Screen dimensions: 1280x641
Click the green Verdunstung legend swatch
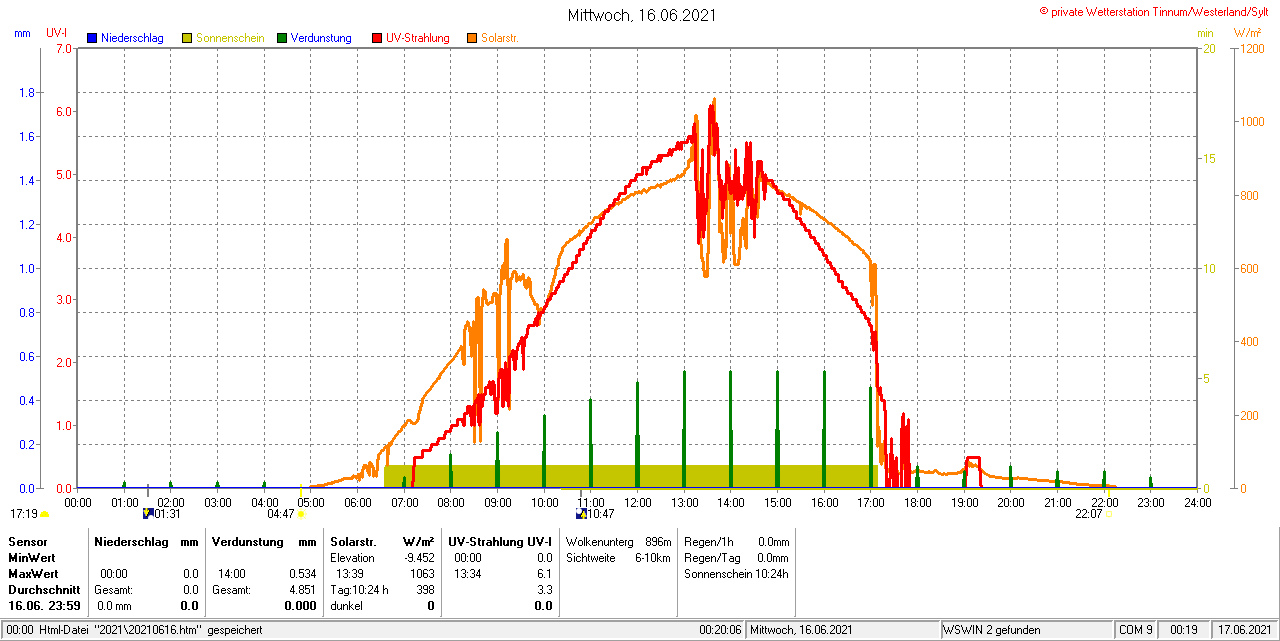tap(282, 38)
